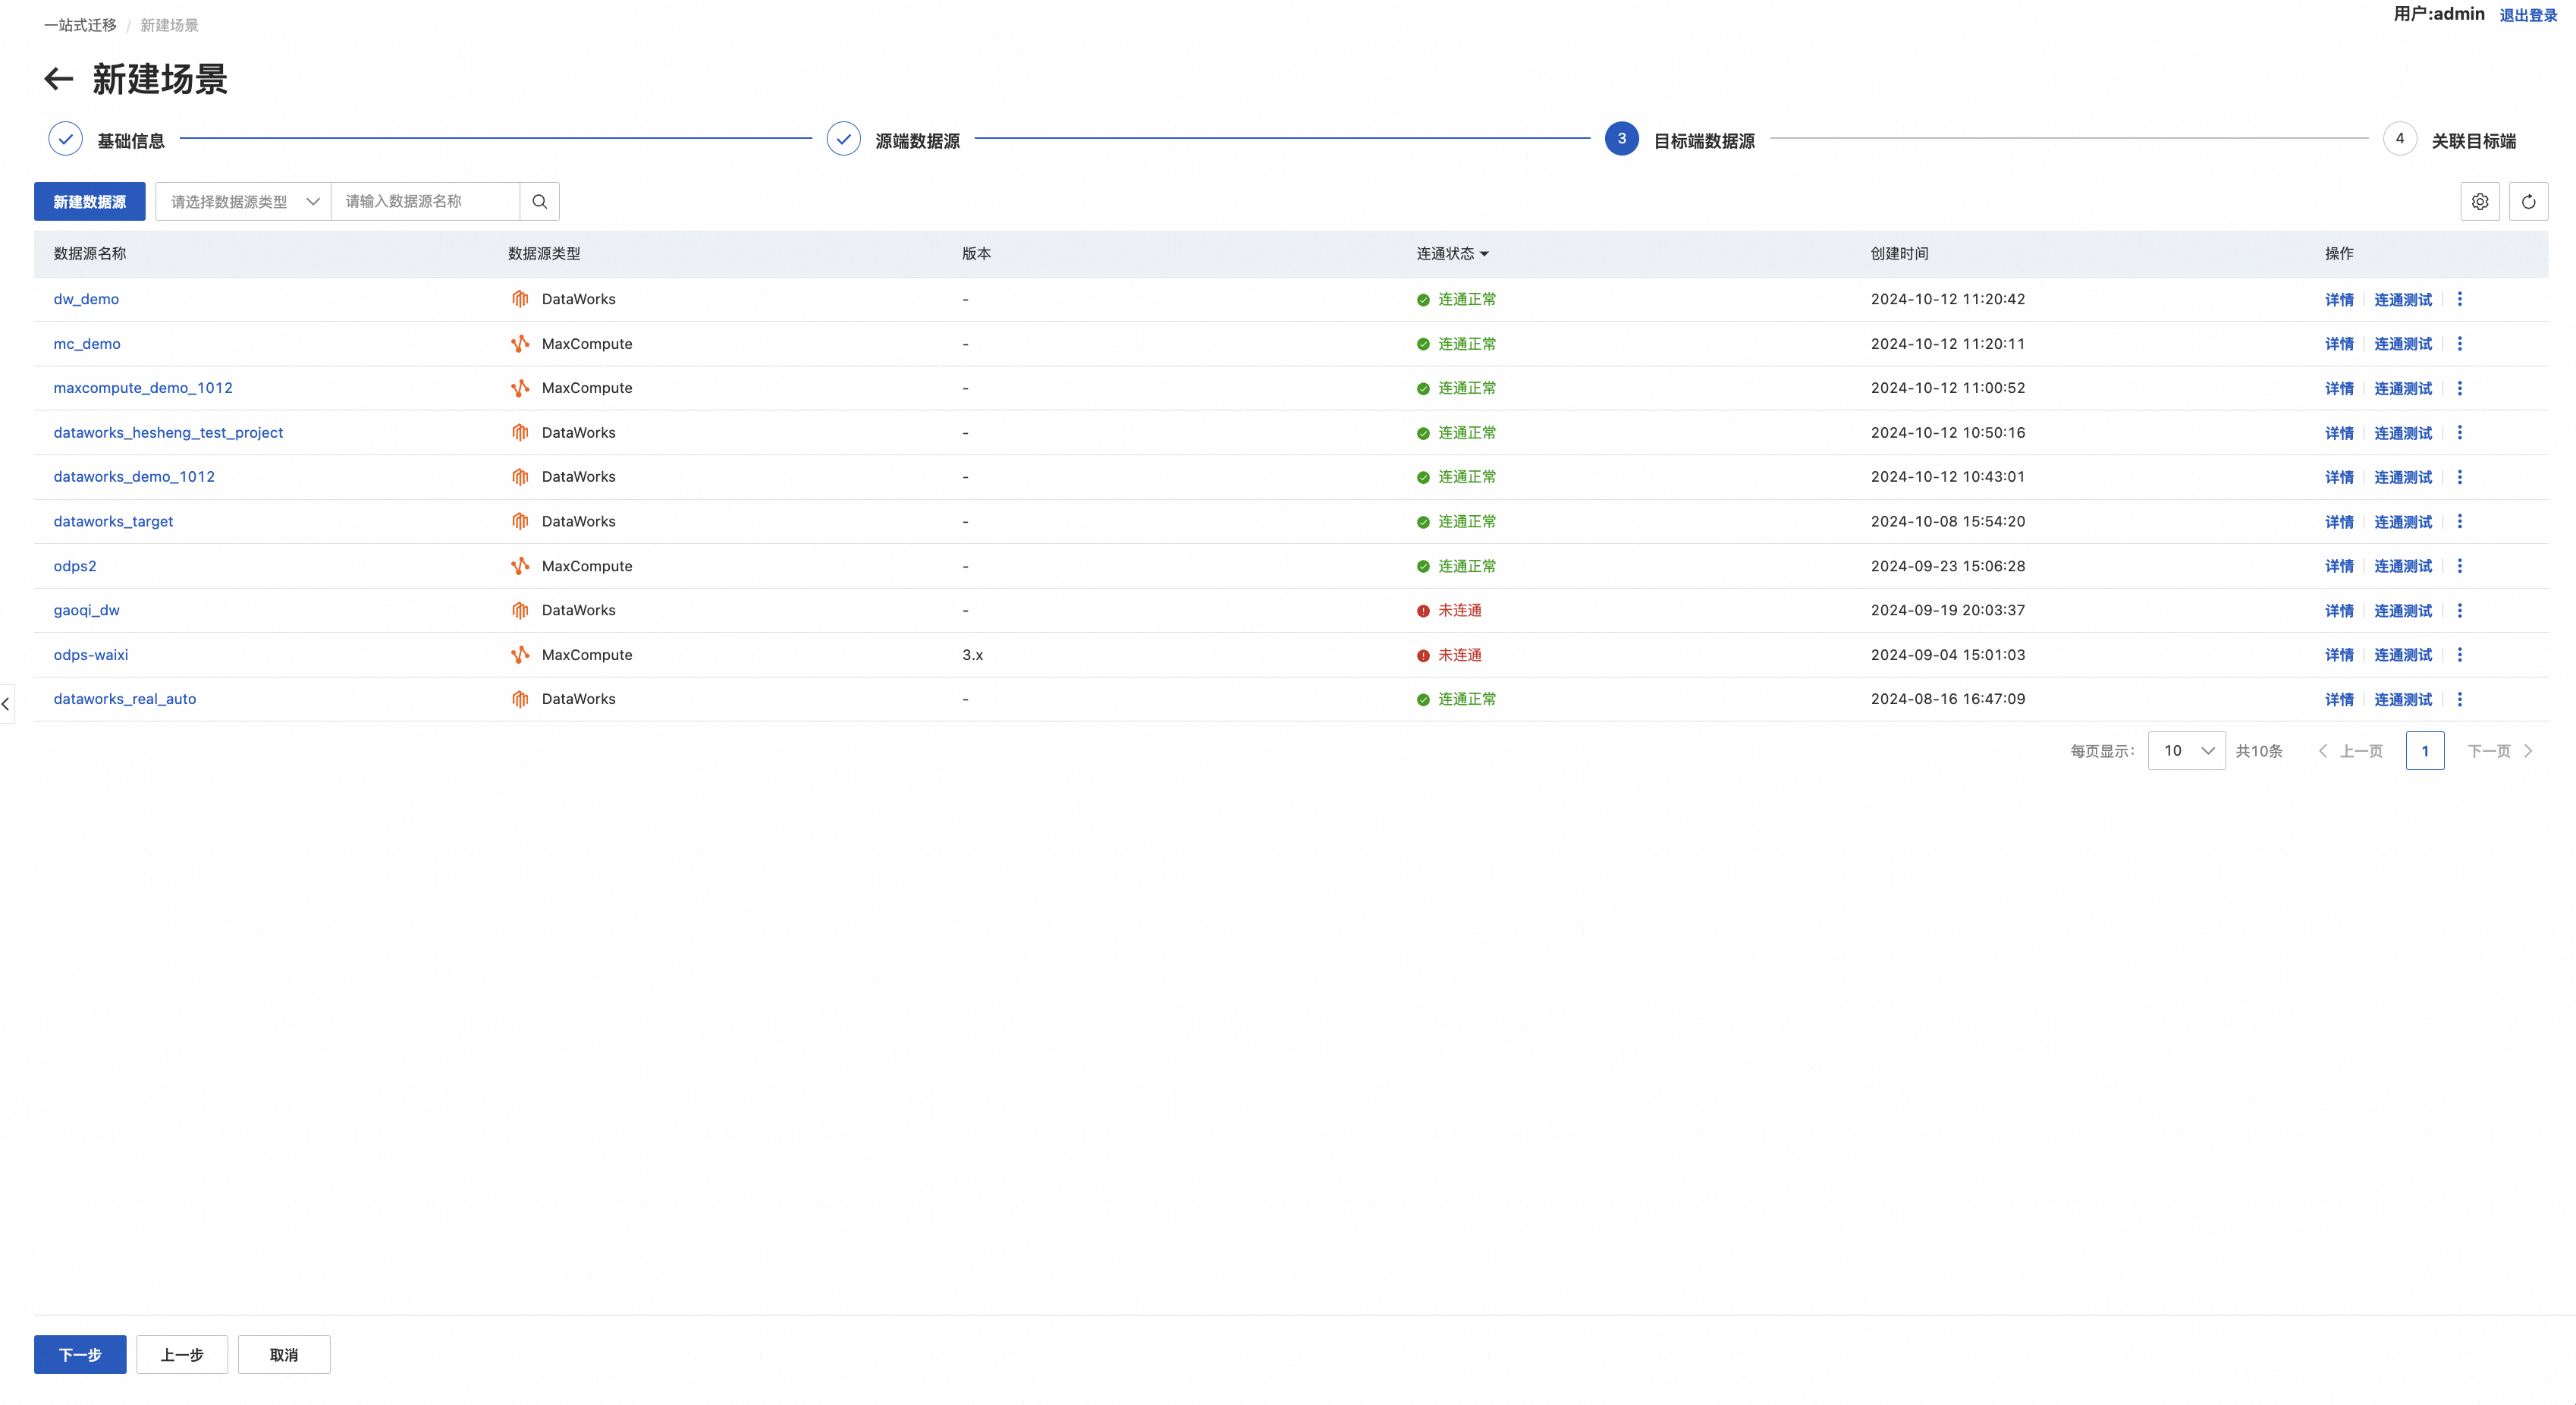Click the MaxCompute icon in odps-waixi row
The image size is (2576, 1405).
tap(520, 655)
